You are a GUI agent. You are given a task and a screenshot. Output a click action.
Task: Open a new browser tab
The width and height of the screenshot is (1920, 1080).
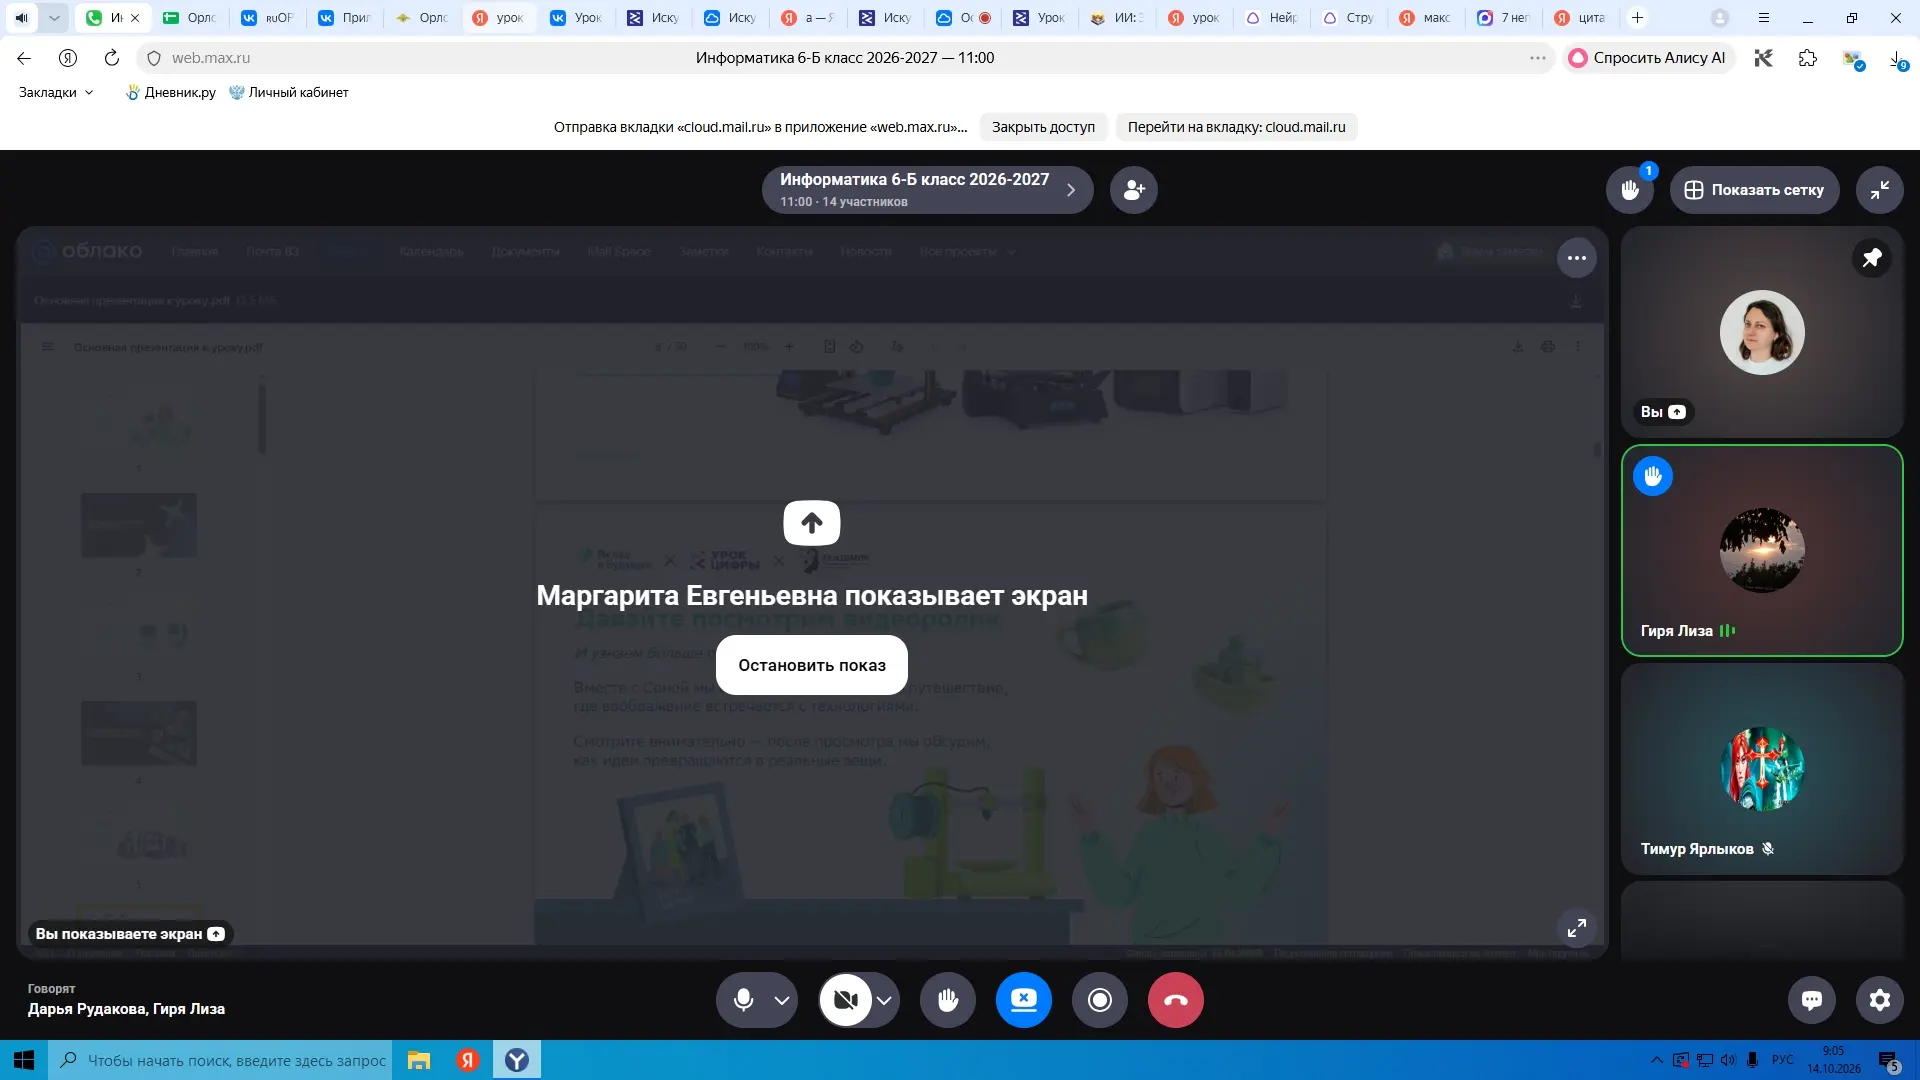point(1636,17)
